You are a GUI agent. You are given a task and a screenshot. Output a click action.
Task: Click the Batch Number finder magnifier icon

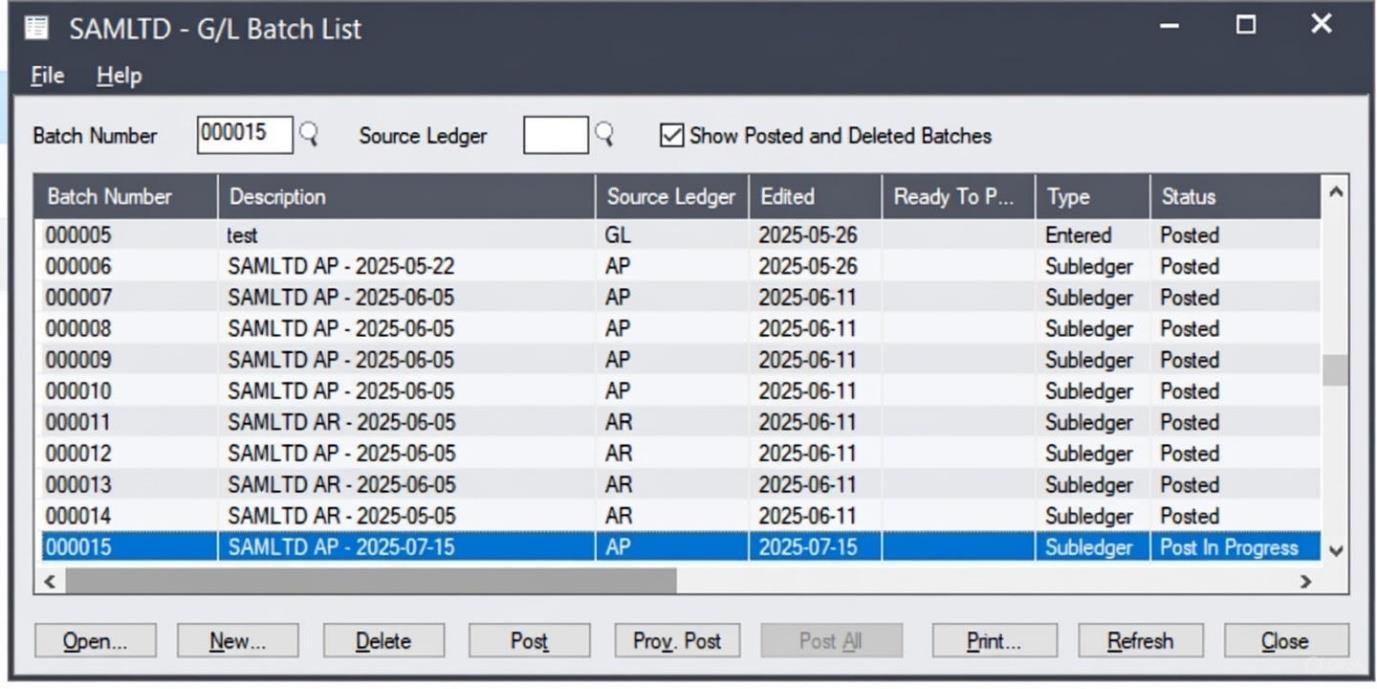point(309,135)
